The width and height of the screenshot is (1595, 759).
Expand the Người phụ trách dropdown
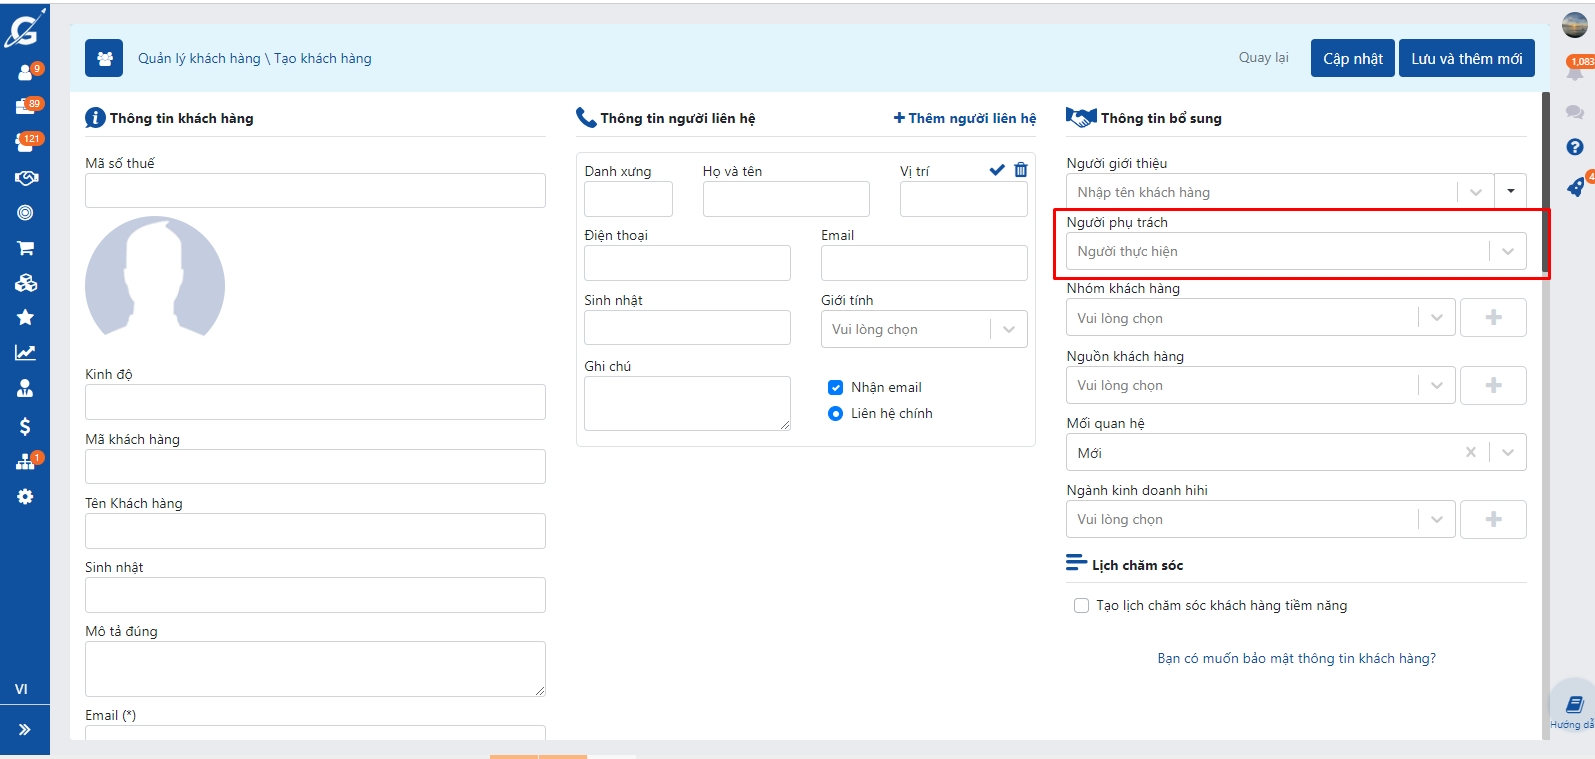click(1507, 251)
